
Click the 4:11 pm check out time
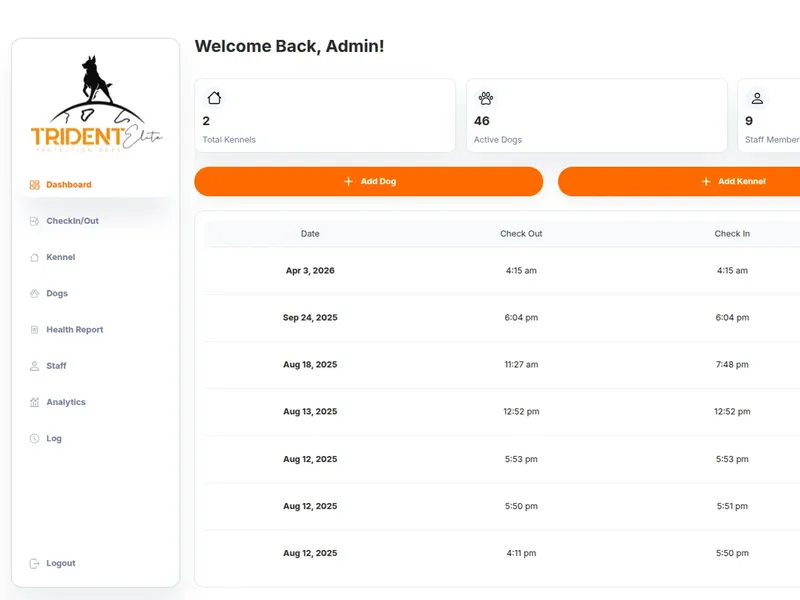point(521,553)
